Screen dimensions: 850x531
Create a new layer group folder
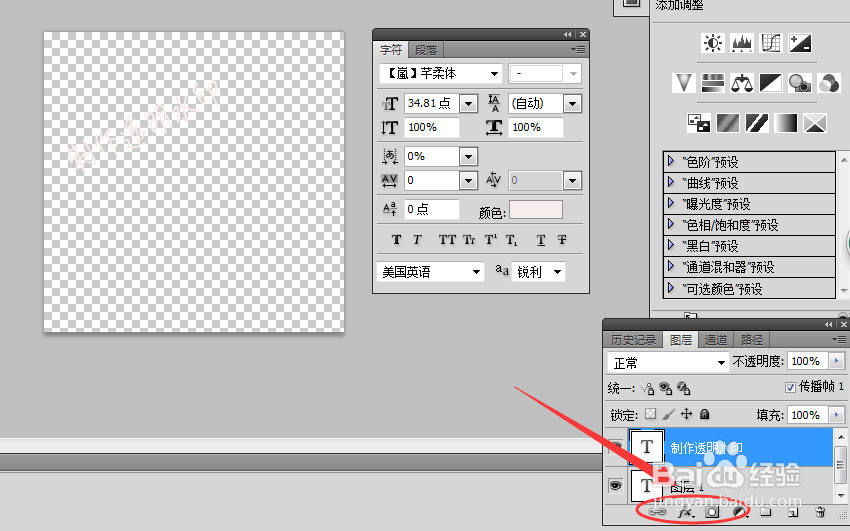click(765, 511)
